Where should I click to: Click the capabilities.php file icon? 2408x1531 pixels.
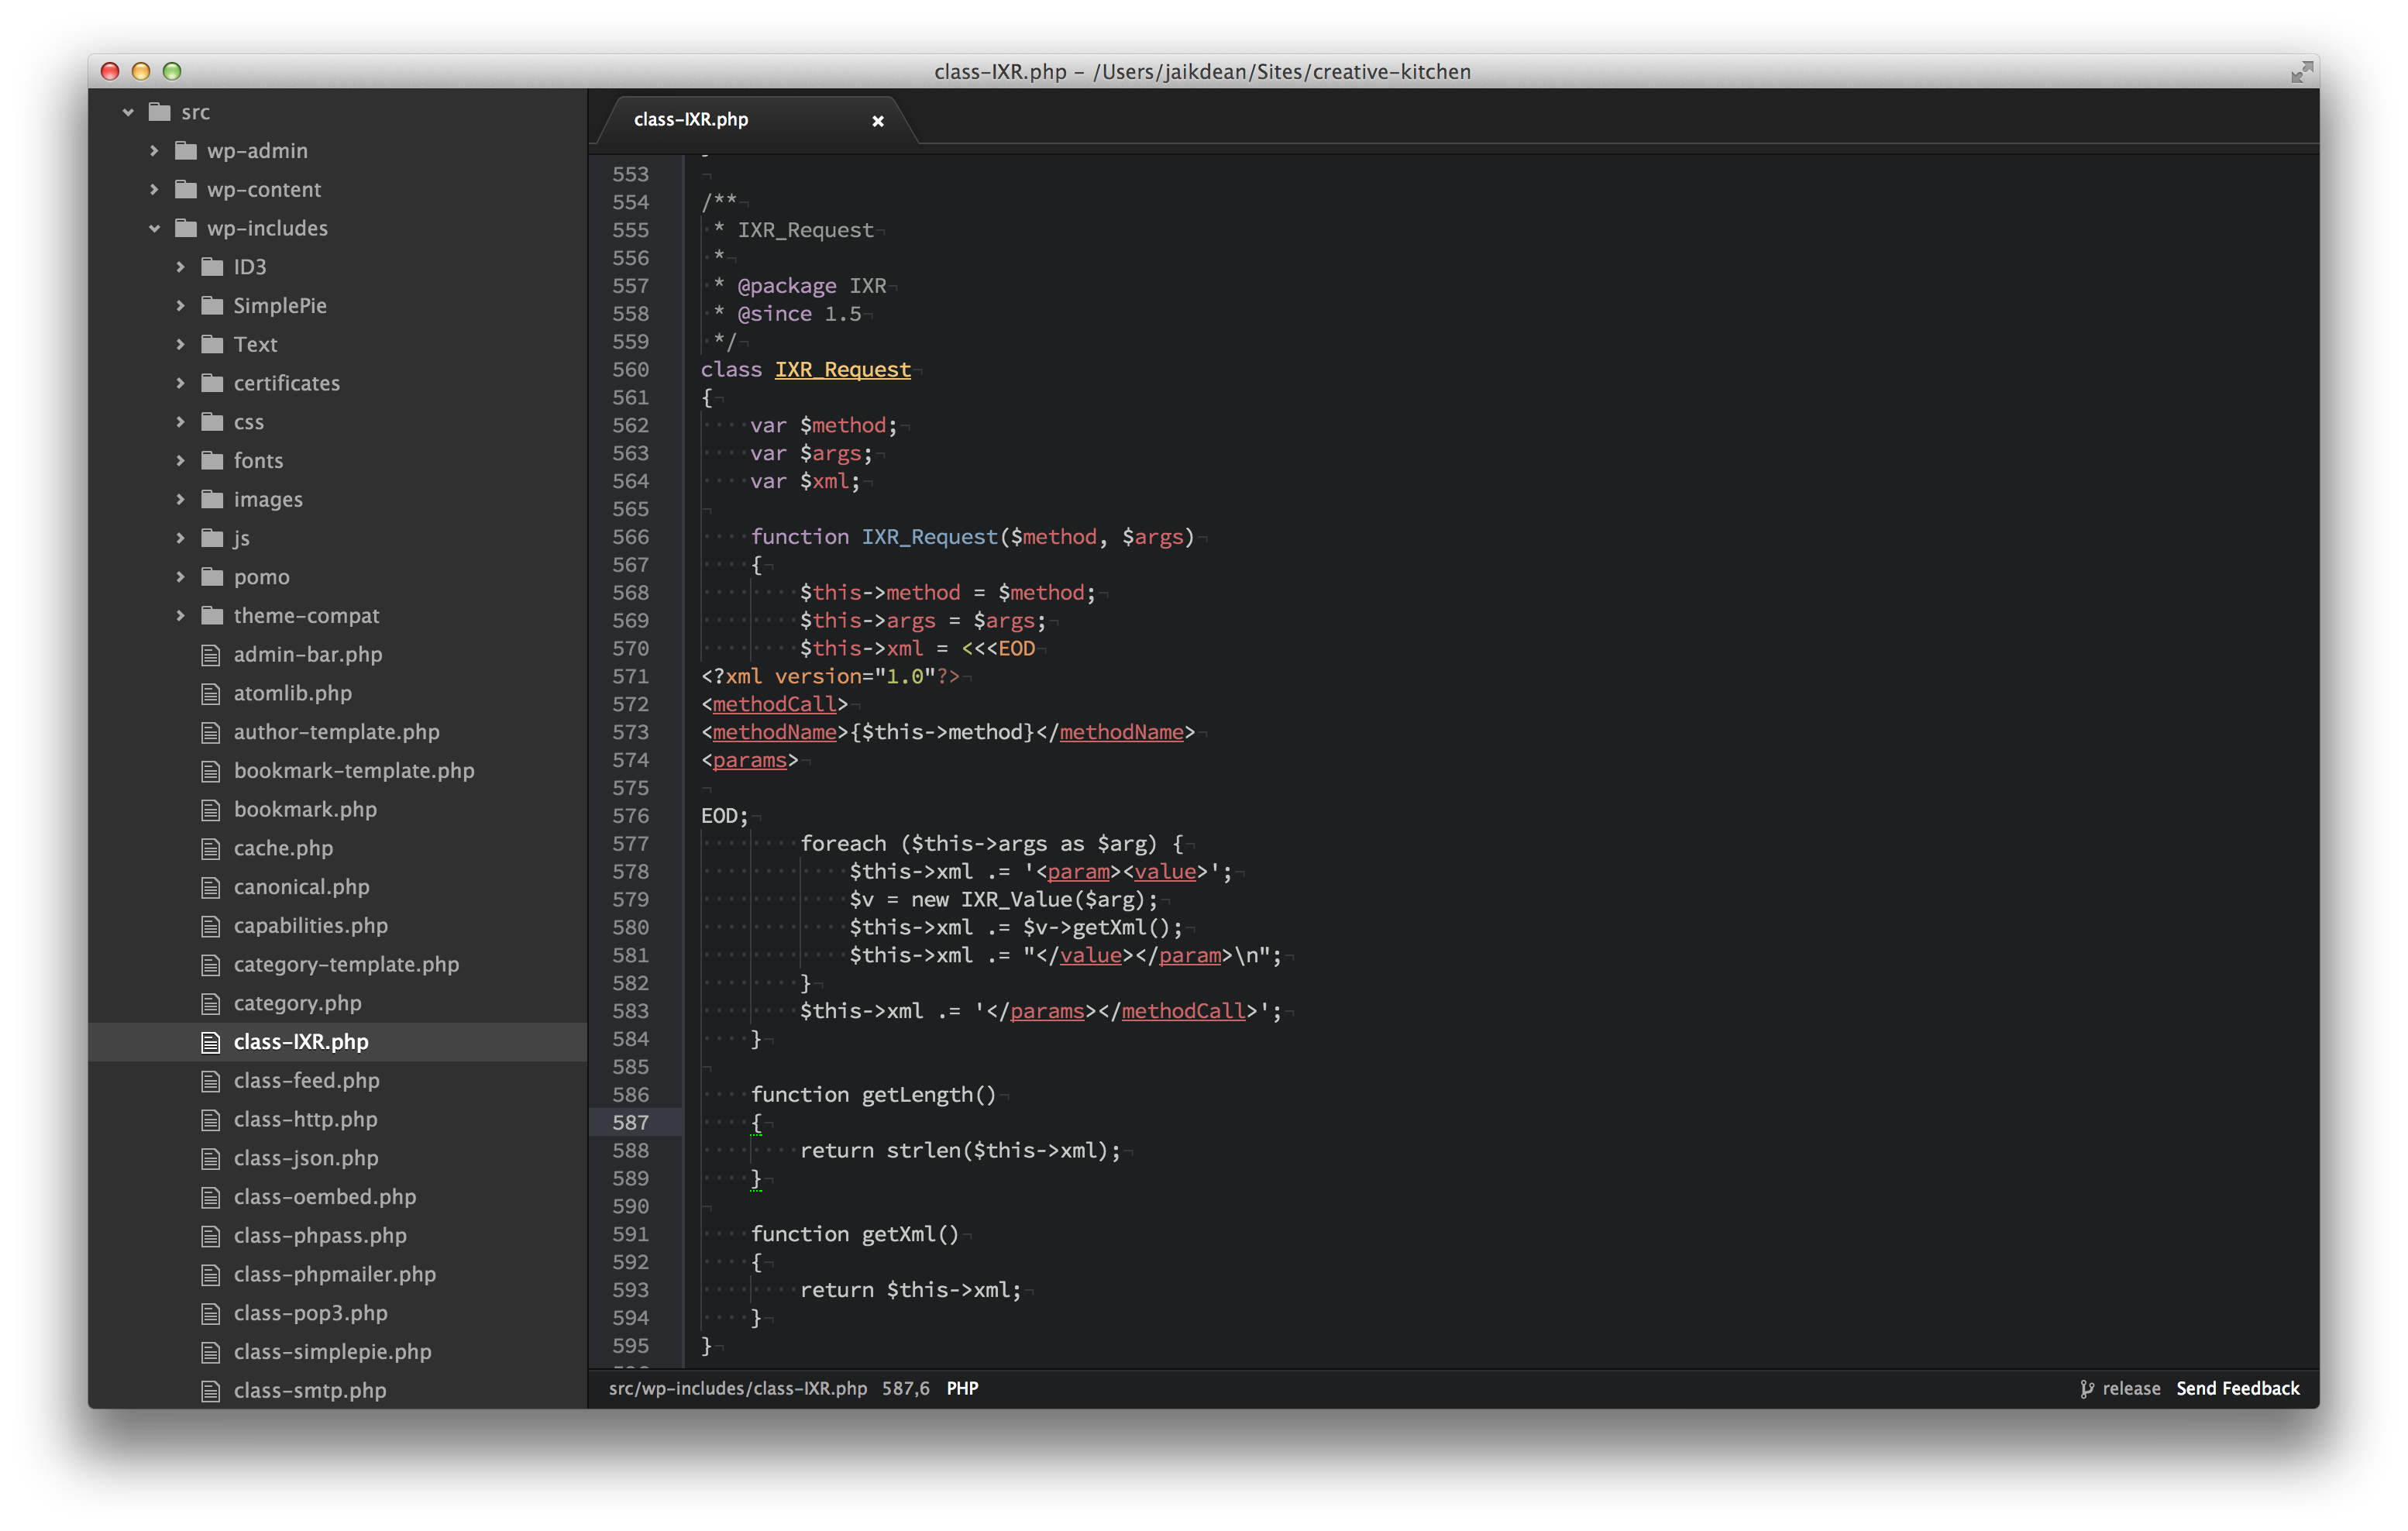pyautogui.click(x=211, y=926)
